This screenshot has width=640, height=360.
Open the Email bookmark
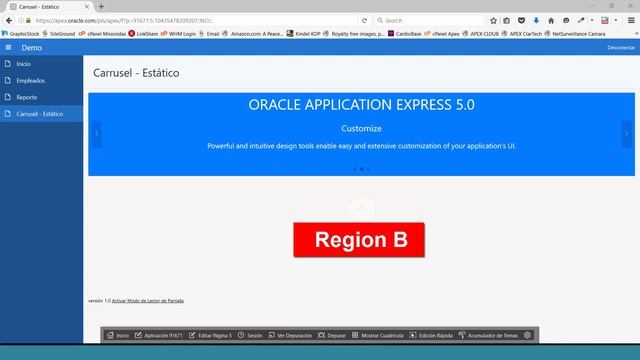(x=209, y=34)
